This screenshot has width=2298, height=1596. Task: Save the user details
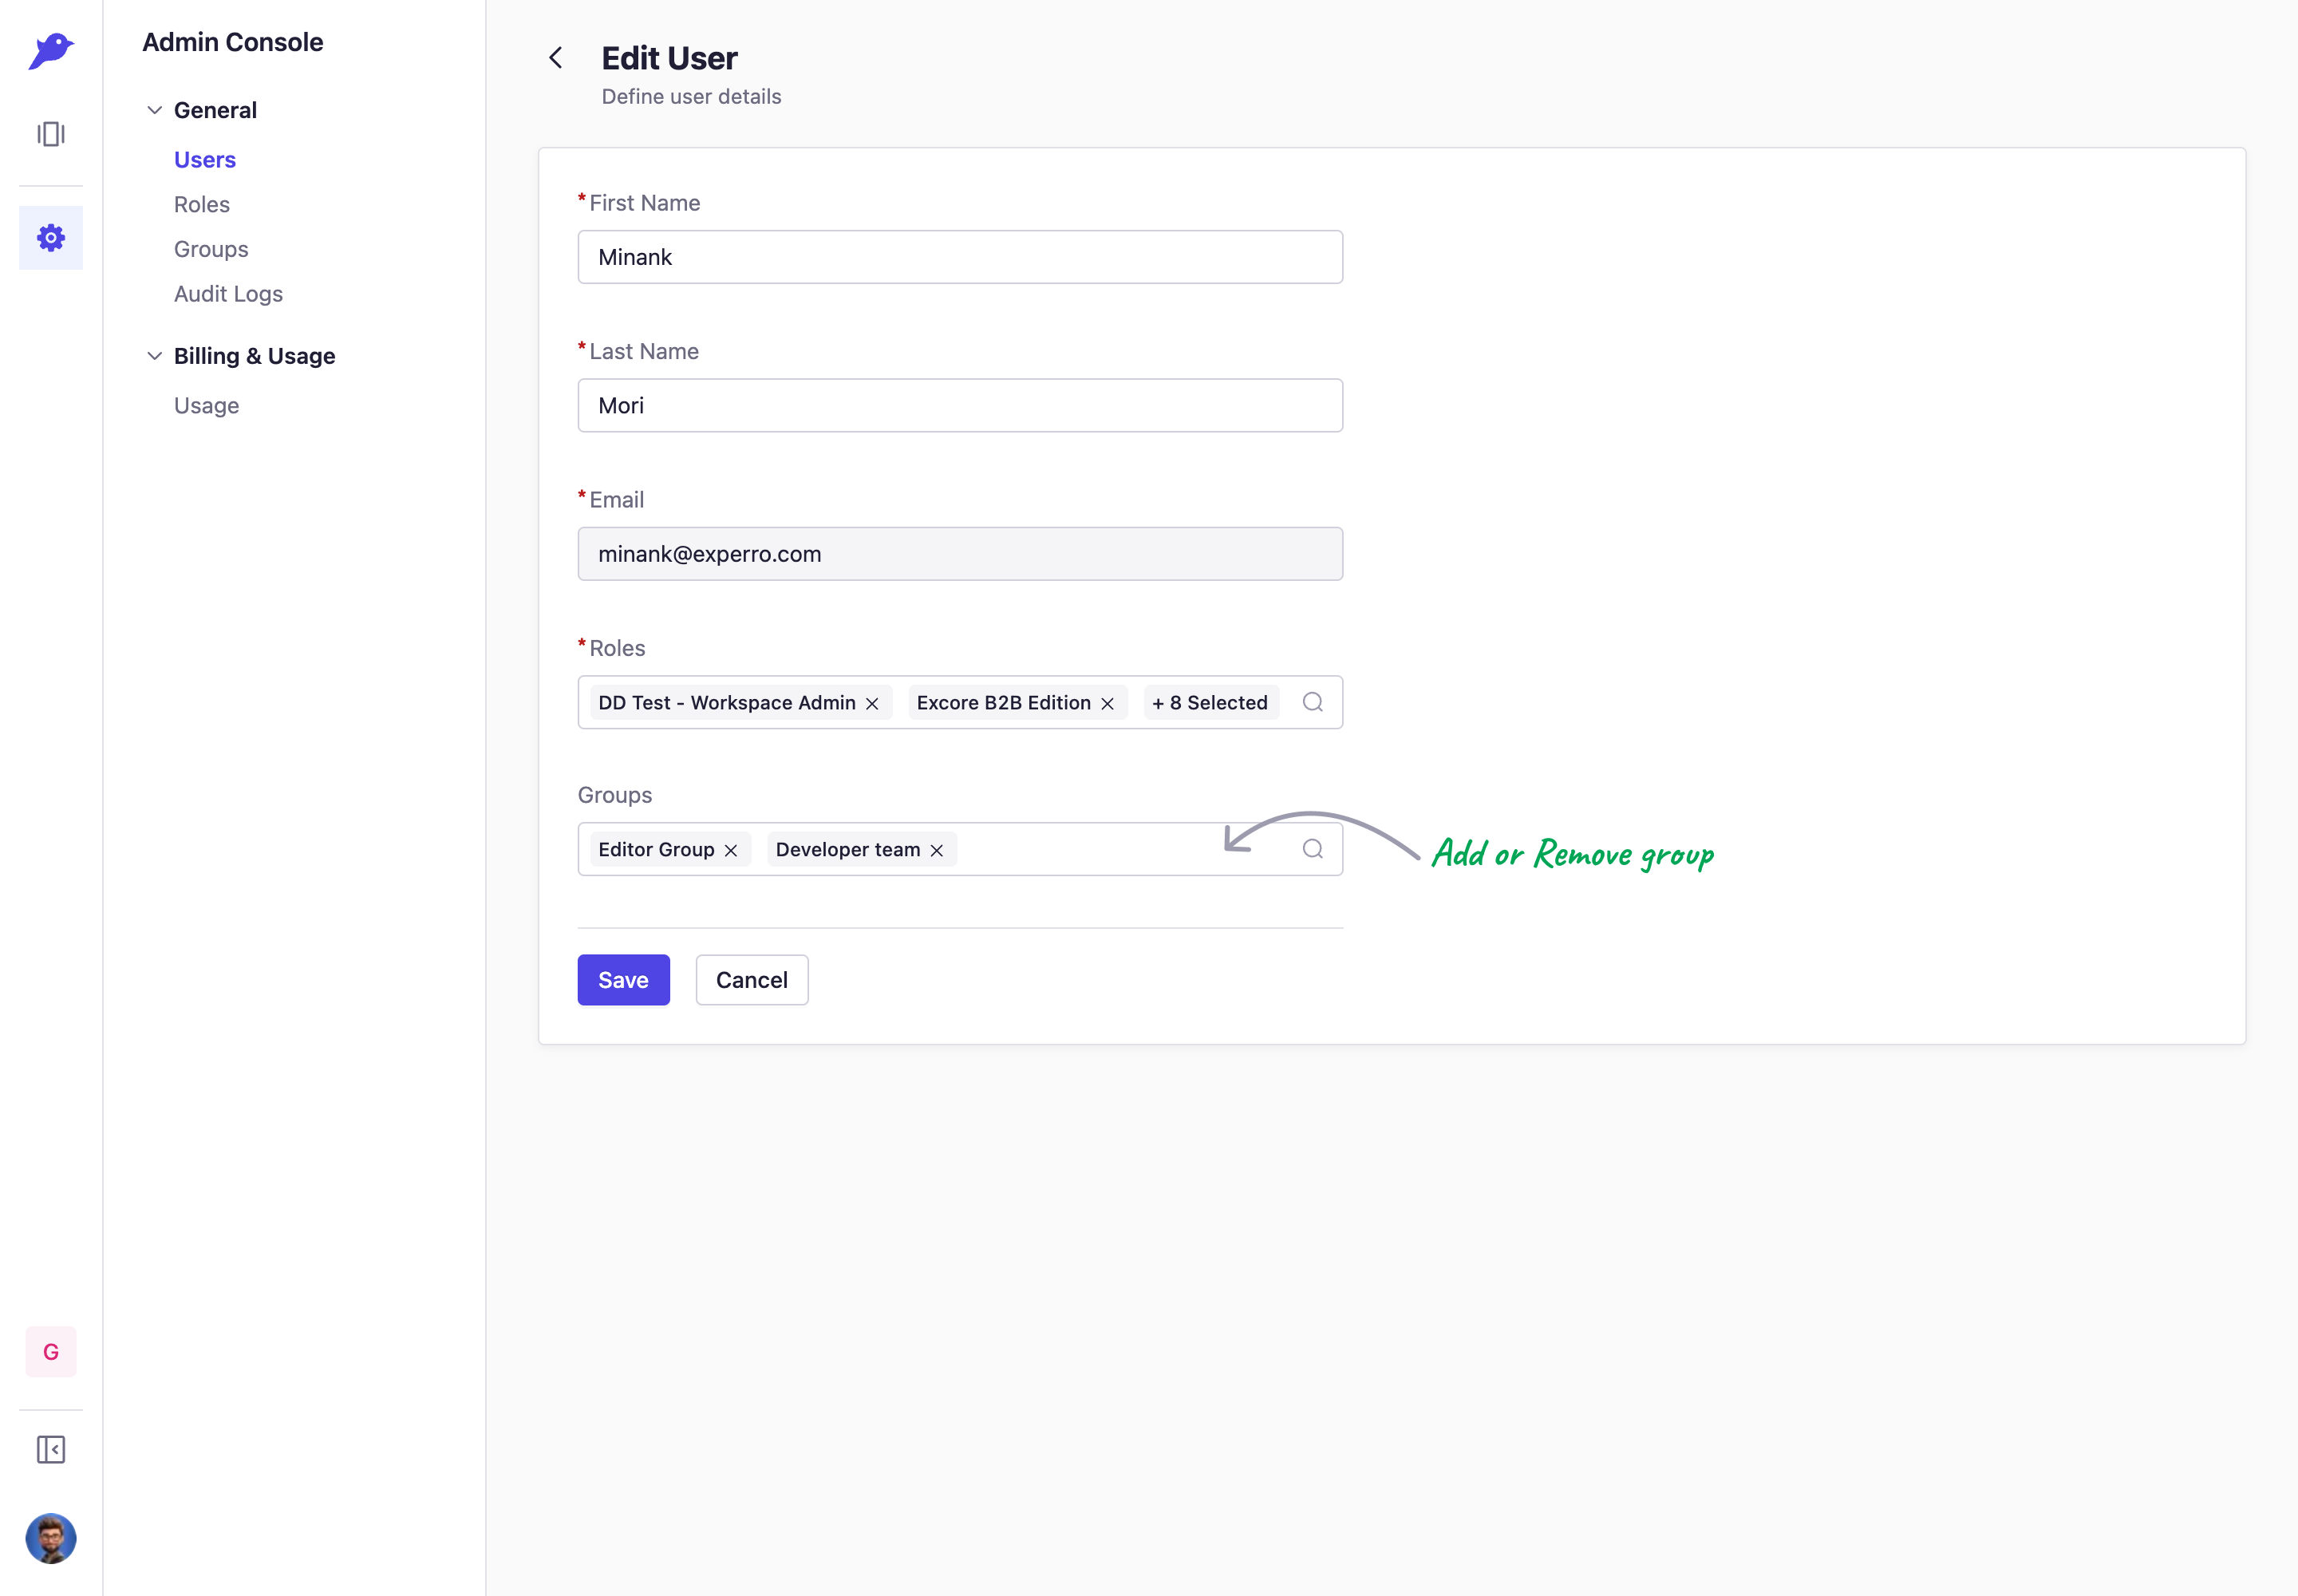(x=624, y=980)
